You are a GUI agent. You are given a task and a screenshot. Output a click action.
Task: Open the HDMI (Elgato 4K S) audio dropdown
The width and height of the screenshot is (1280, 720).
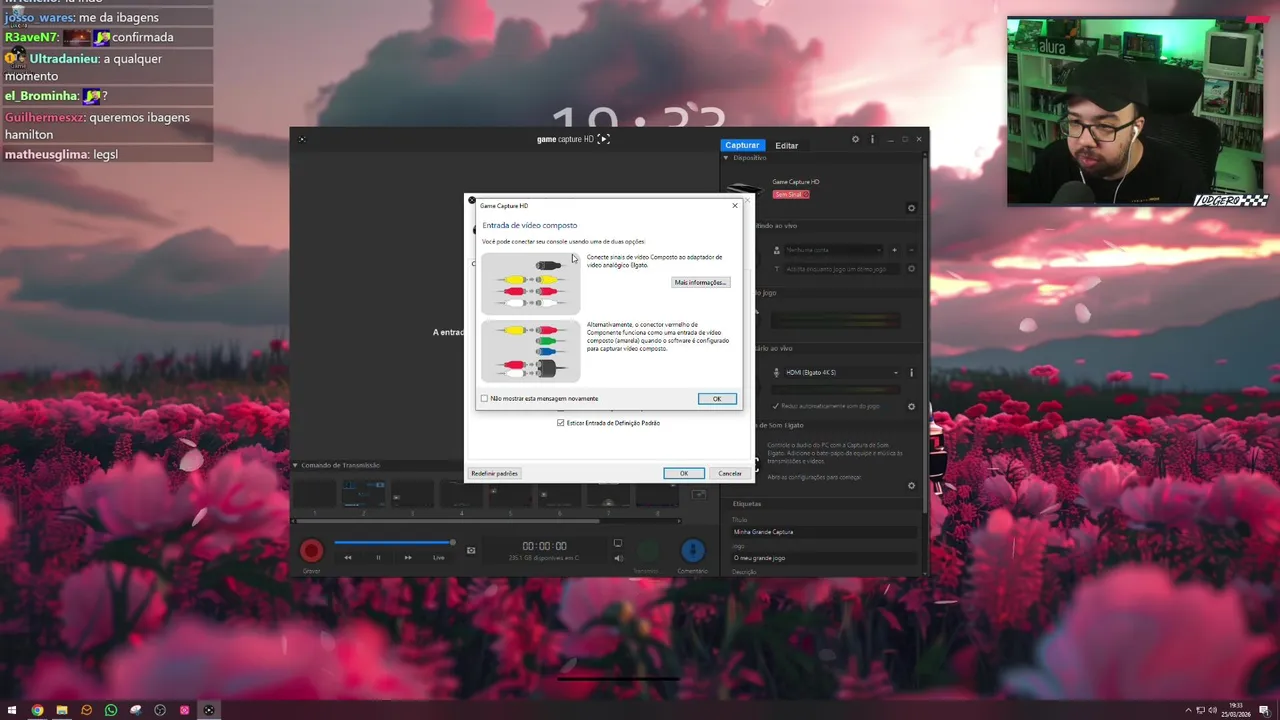point(841,373)
